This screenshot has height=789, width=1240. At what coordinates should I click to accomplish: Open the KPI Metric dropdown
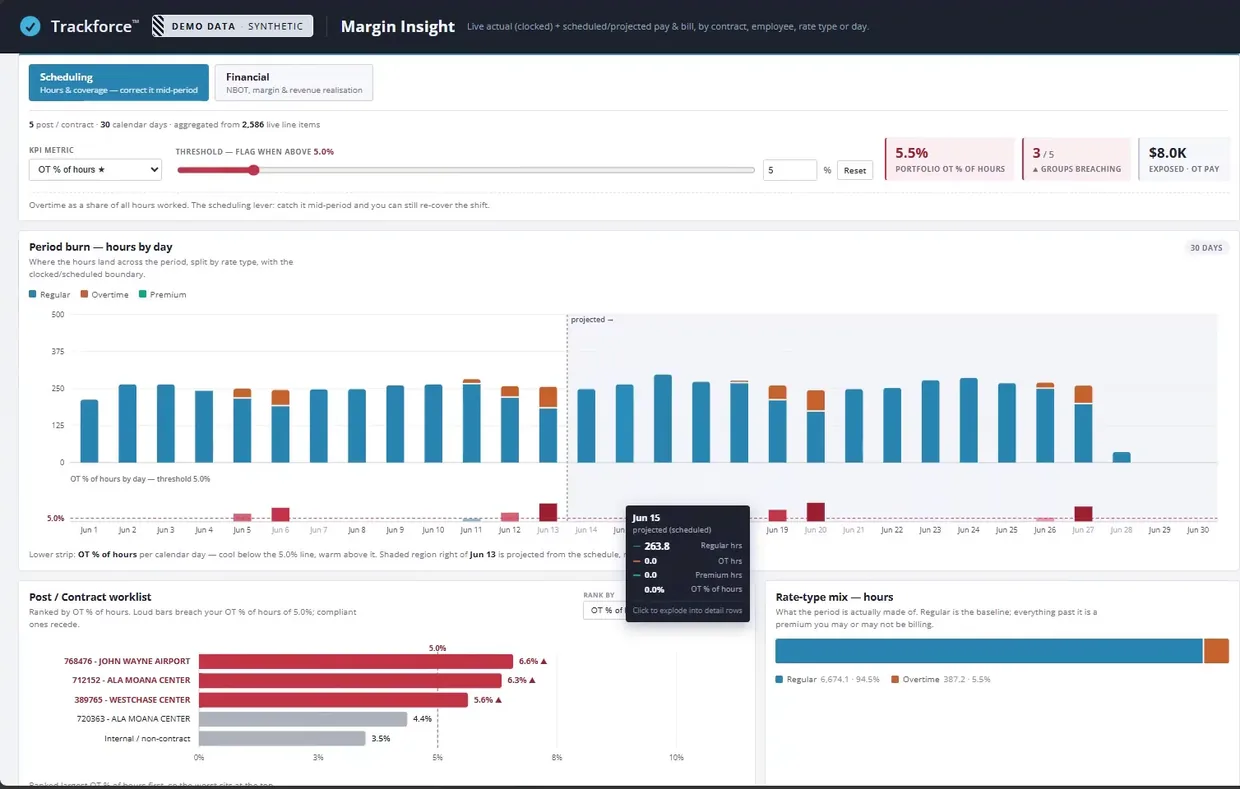pyautogui.click(x=95, y=170)
